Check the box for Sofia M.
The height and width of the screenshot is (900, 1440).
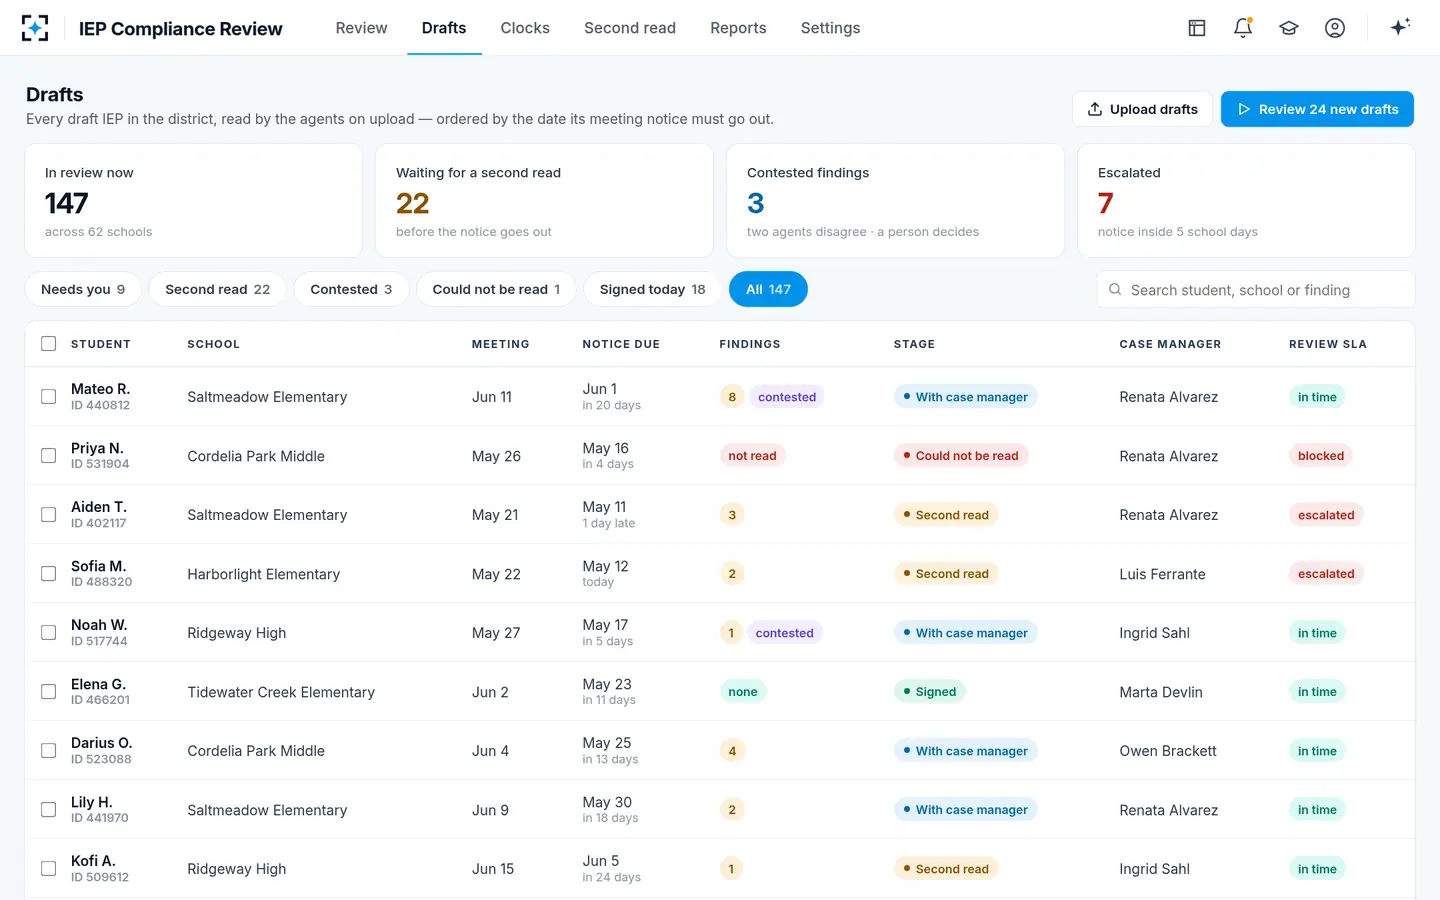pyautogui.click(x=48, y=574)
